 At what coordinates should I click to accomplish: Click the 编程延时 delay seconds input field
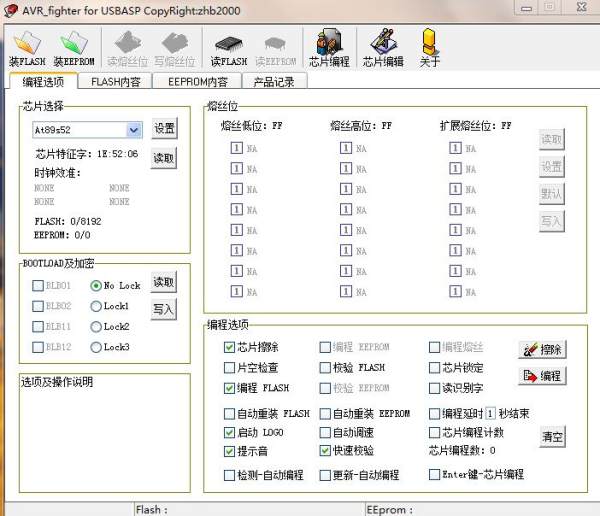click(491, 413)
